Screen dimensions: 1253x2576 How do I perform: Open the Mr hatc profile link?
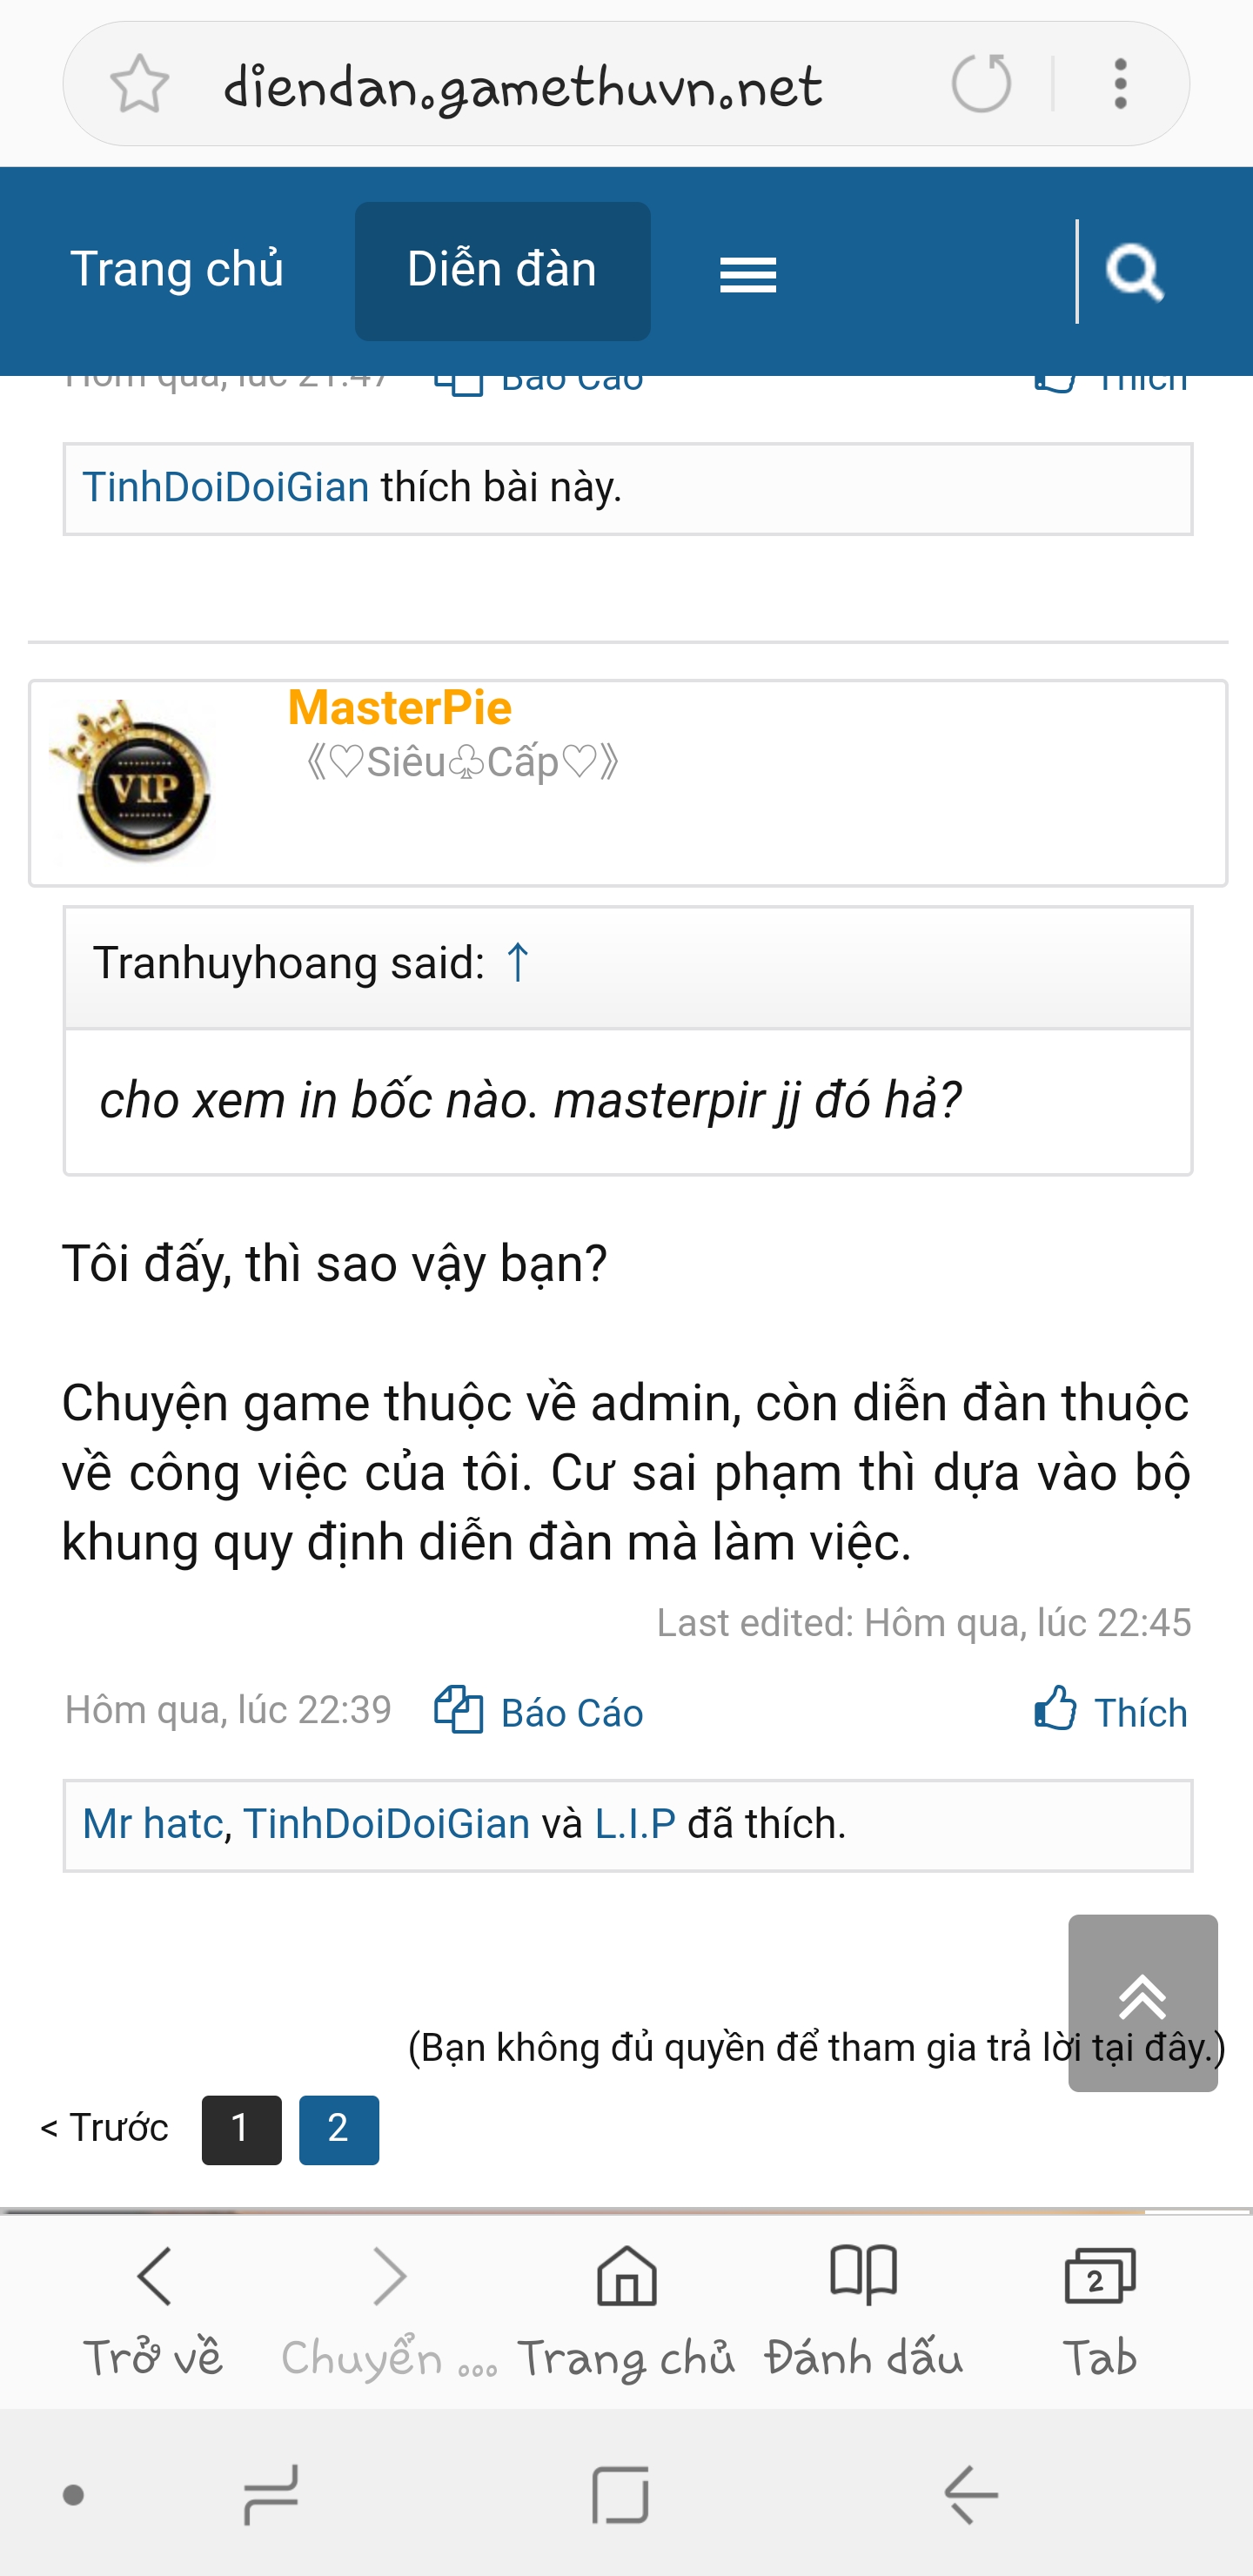[x=152, y=1823]
